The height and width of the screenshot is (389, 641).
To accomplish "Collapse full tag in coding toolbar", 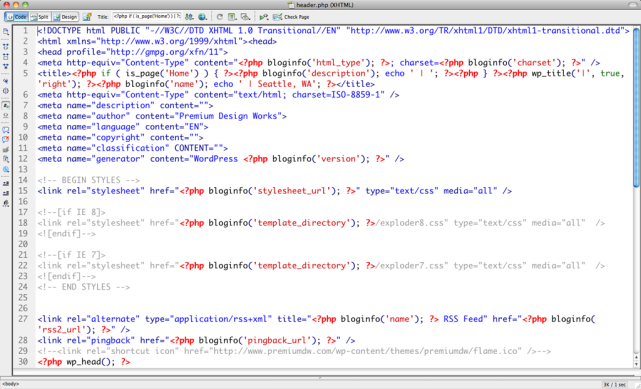I will pyautogui.click(x=6, y=47).
